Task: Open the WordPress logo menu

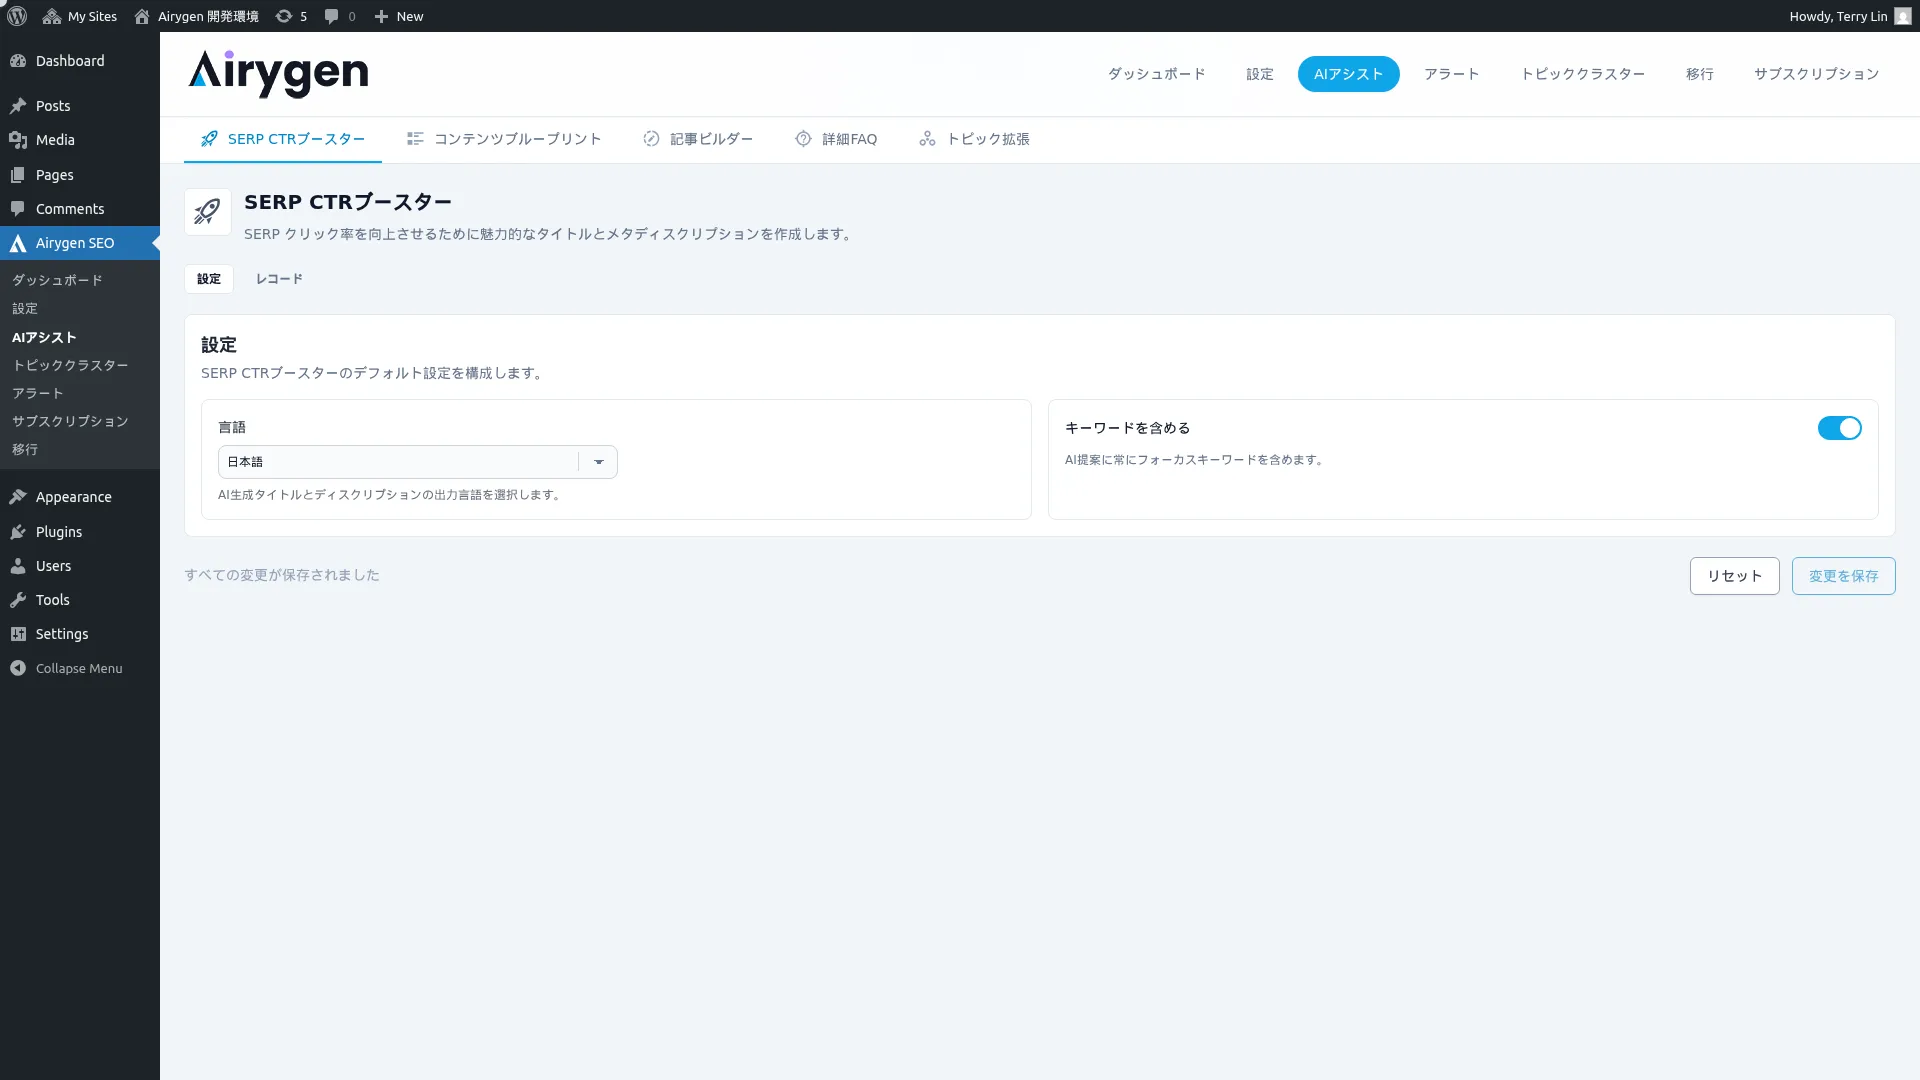Action: tap(17, 16)
